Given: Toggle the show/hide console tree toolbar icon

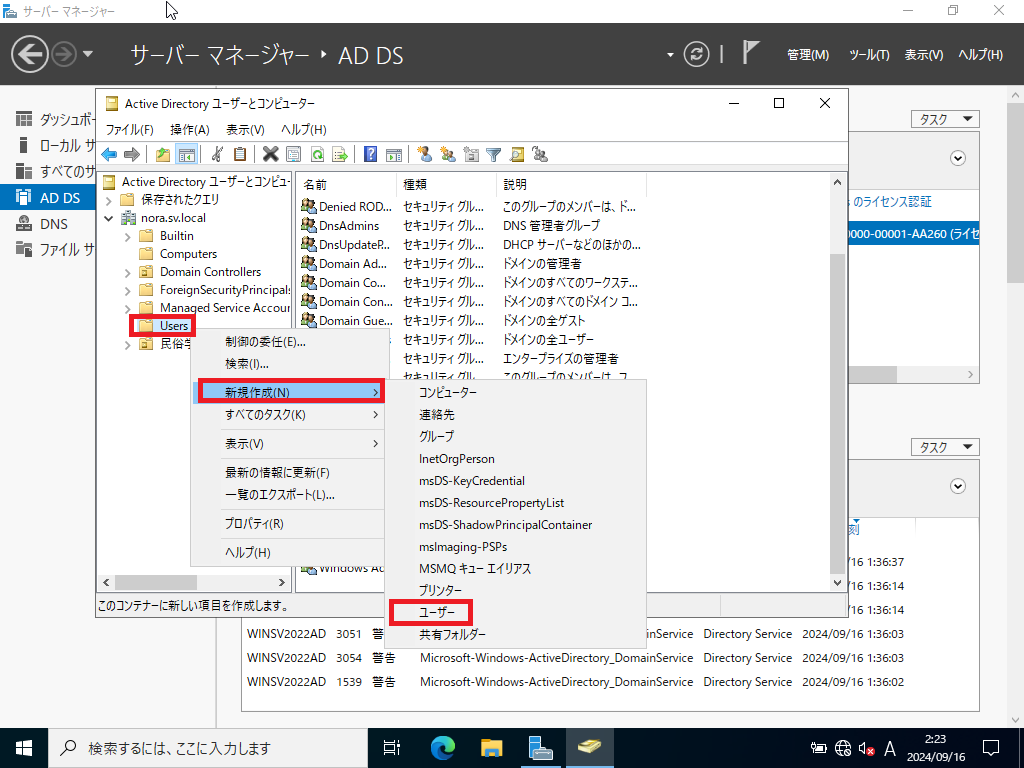Looking at the screenshot, I should click(186, 154).
